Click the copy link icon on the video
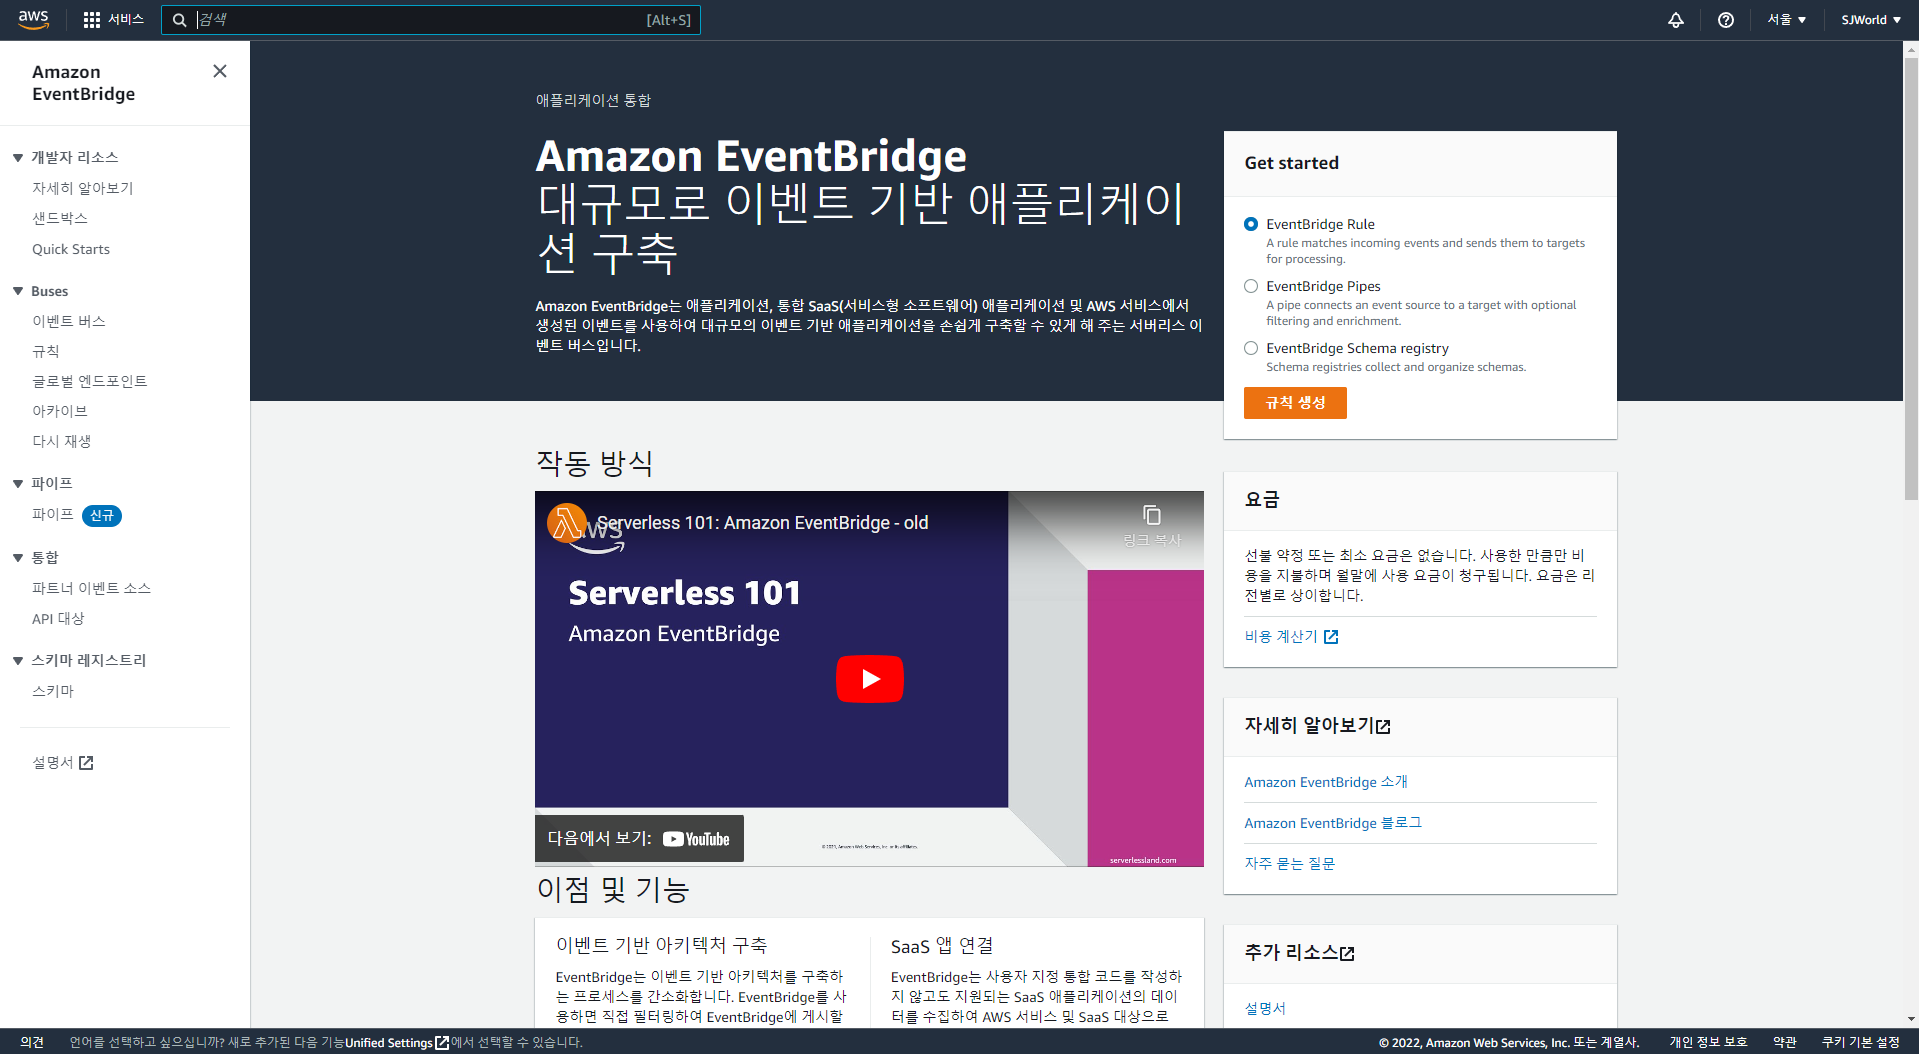 click(1152, 515)
